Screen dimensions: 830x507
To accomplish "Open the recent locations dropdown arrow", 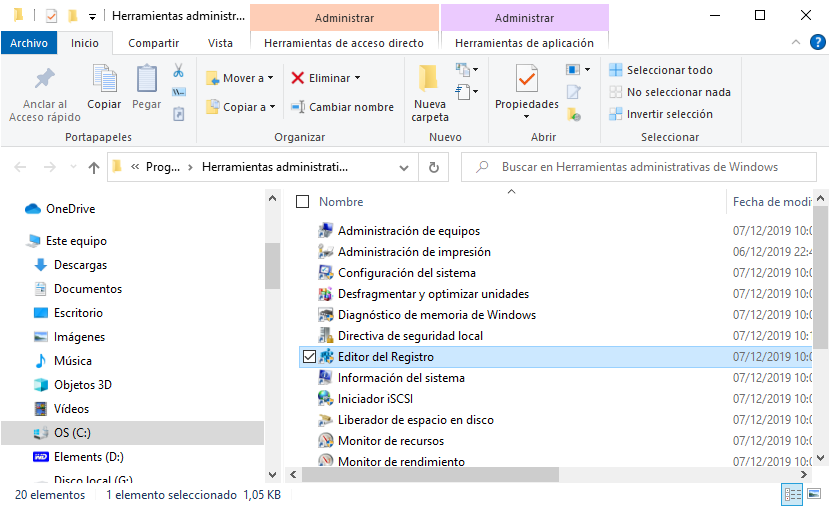I will coord(73,167).
